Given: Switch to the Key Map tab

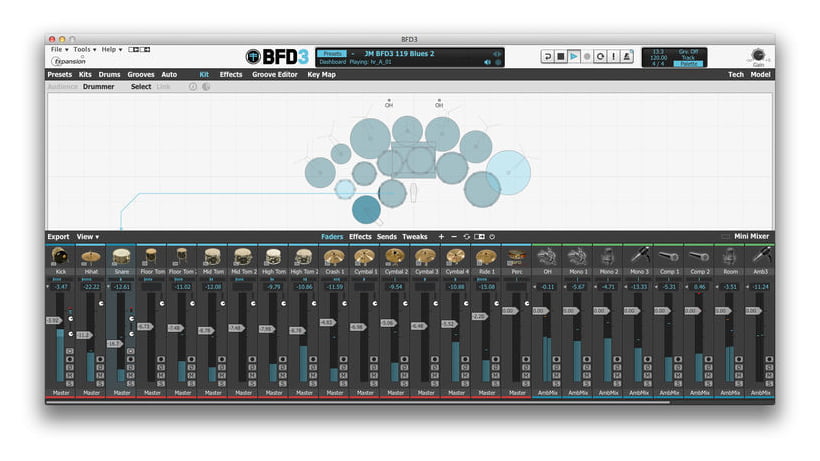Looking at the screenshot, I should pos(321,75).
